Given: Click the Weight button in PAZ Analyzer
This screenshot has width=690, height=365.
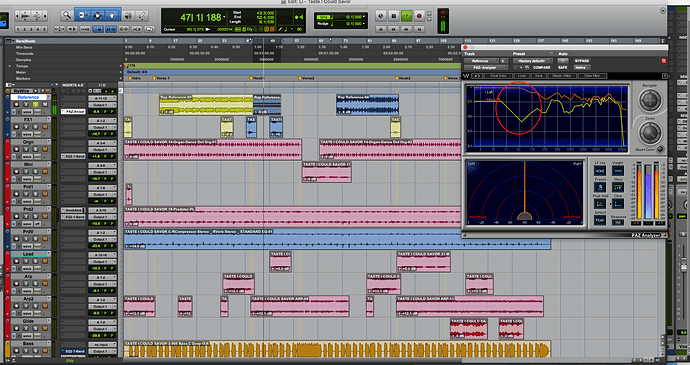Looking at the screenshot, I should (618, 170).
